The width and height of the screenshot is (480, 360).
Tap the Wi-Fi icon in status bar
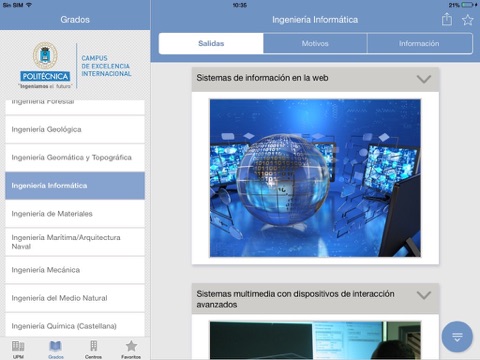click(29, 5)
